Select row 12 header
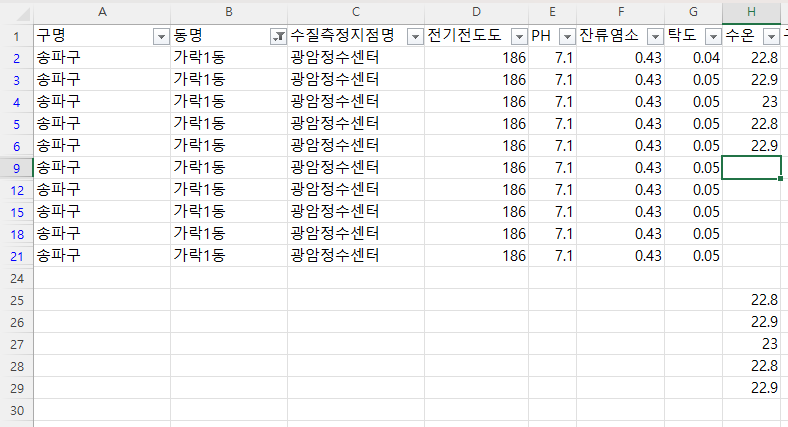This screenshot has width=788, height=427. [x=17, y=190]
